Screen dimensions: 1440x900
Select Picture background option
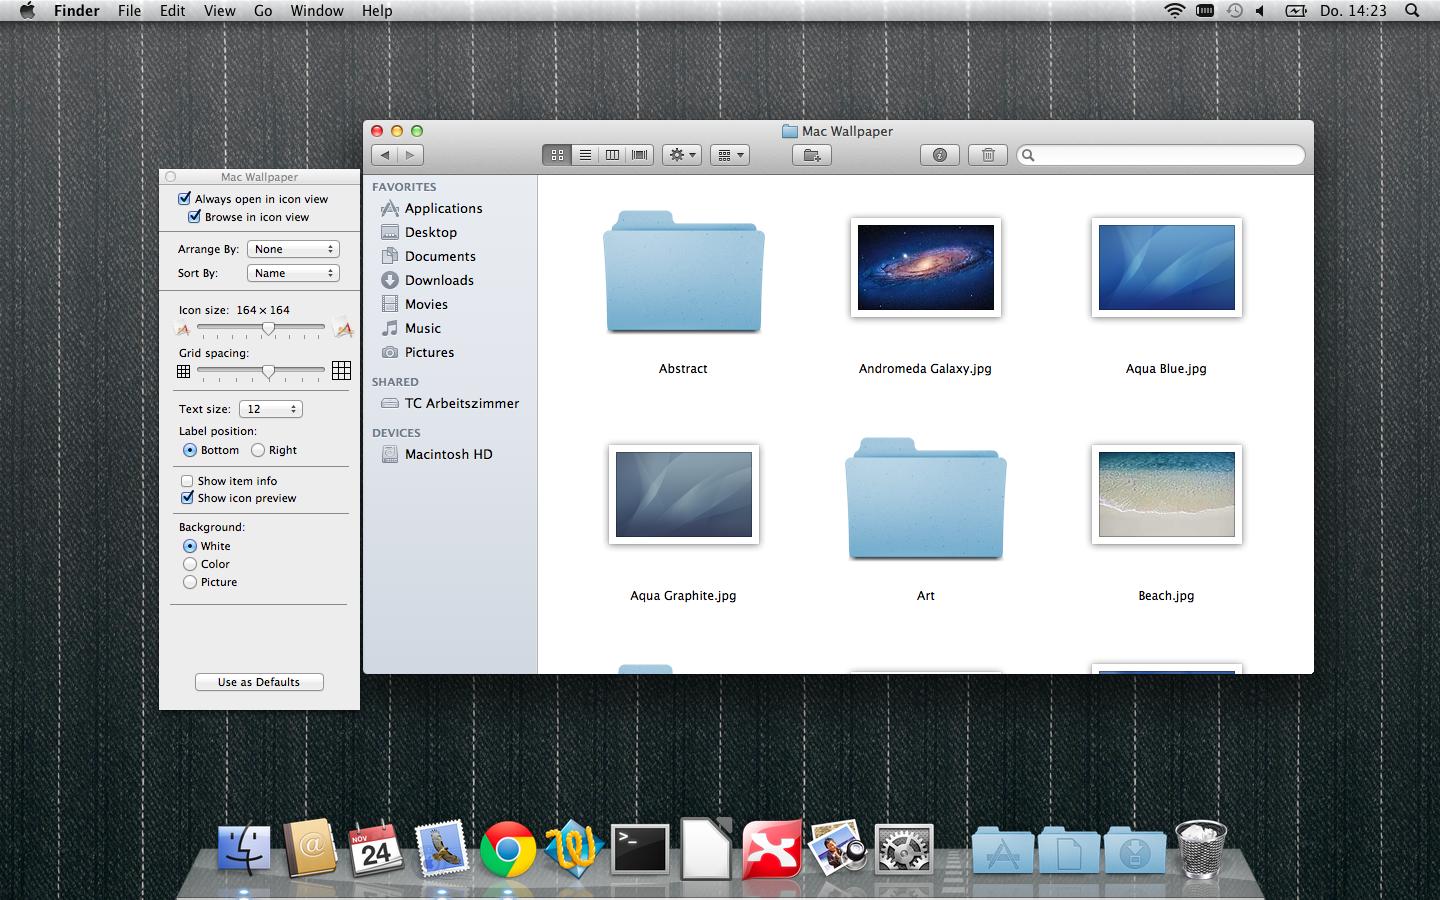point(190,582)
